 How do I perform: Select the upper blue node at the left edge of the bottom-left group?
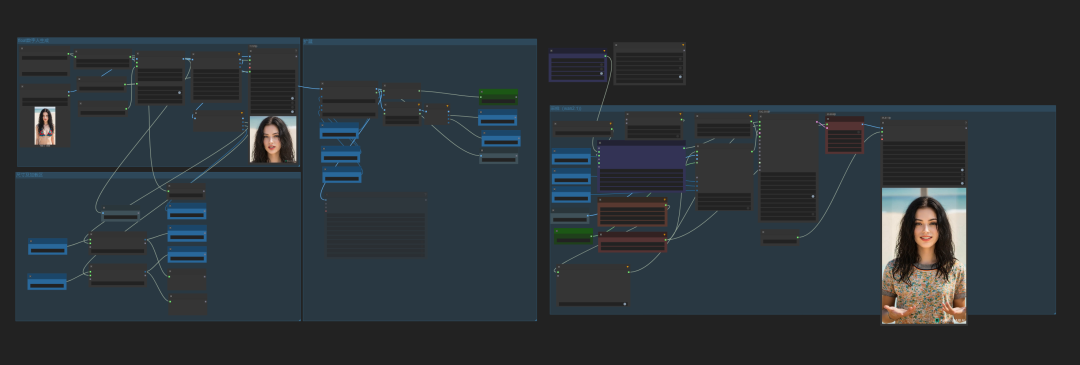point(48,247)
